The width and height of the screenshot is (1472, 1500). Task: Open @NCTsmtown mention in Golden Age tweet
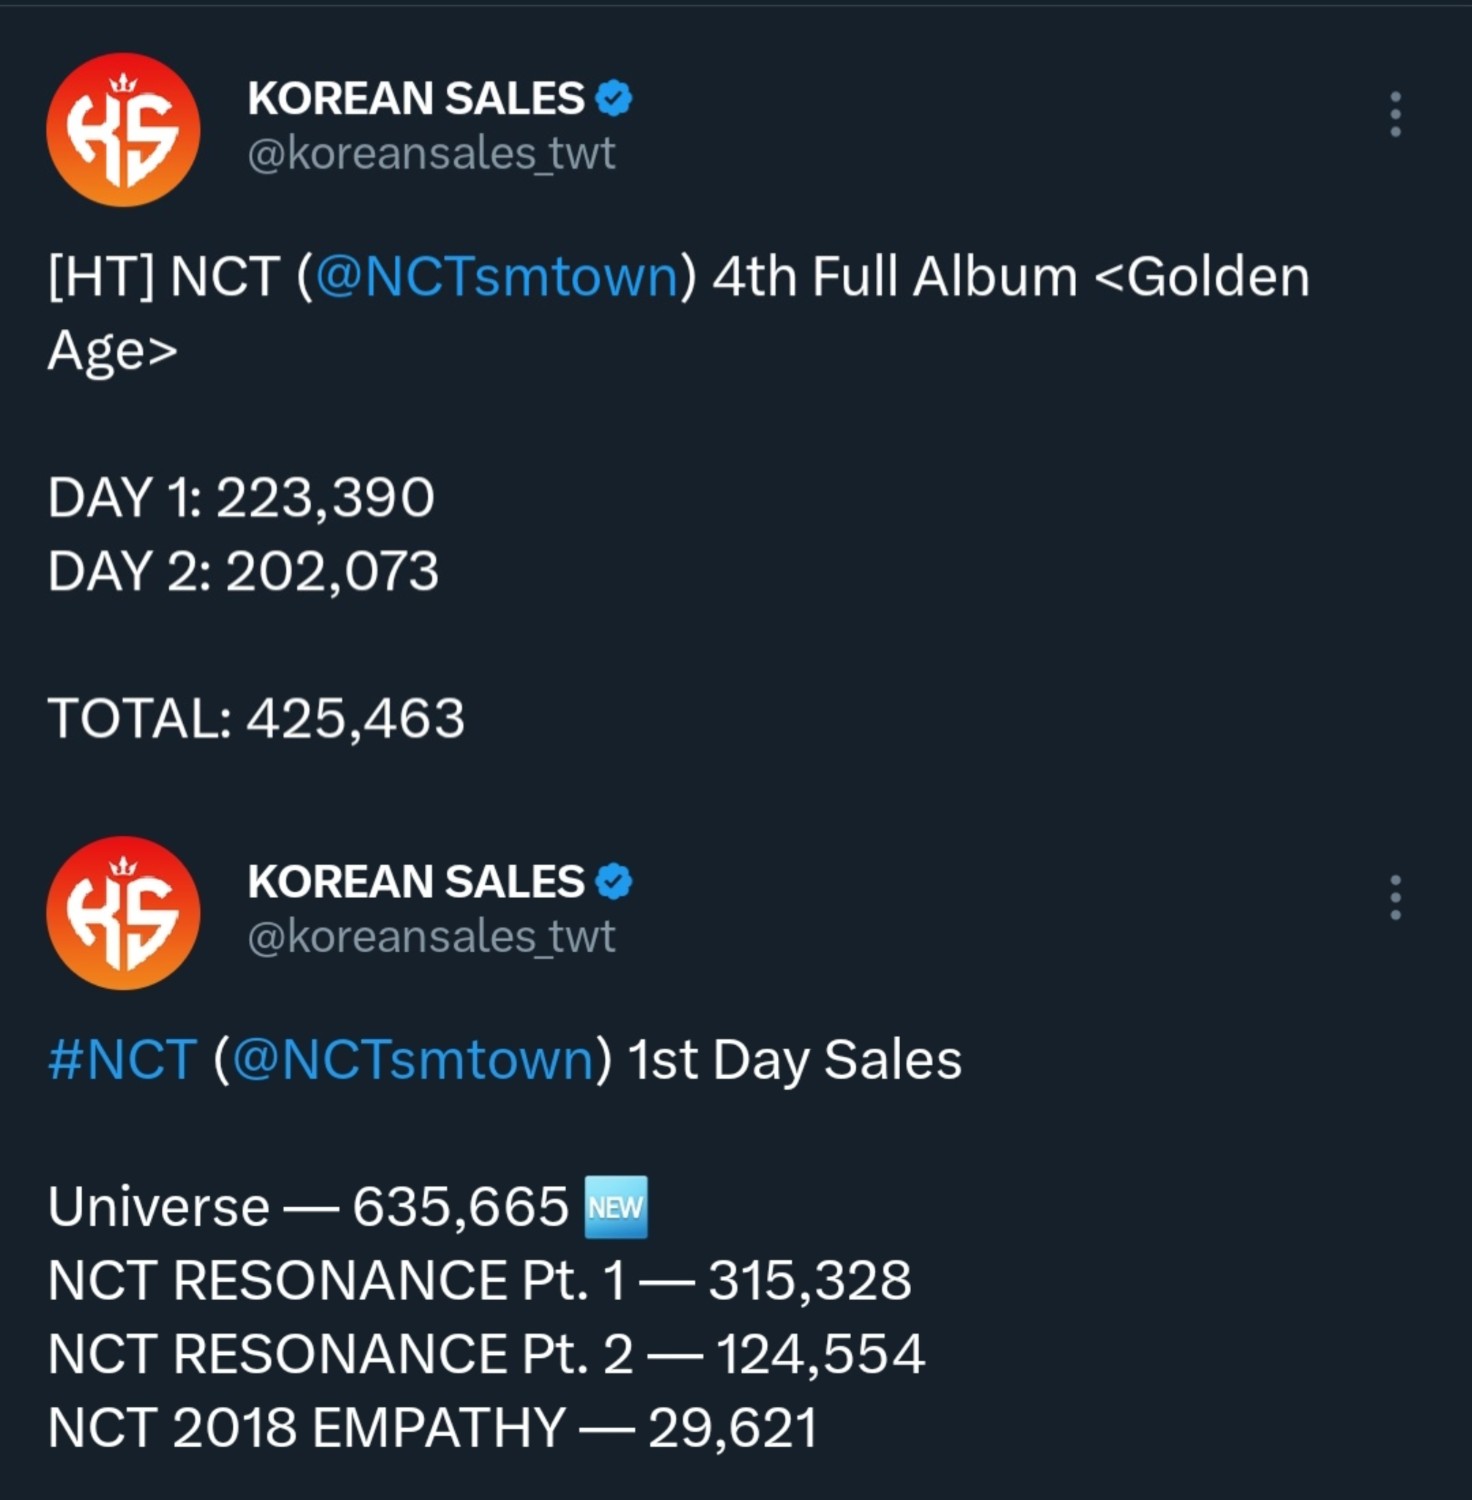click(496, 277)
